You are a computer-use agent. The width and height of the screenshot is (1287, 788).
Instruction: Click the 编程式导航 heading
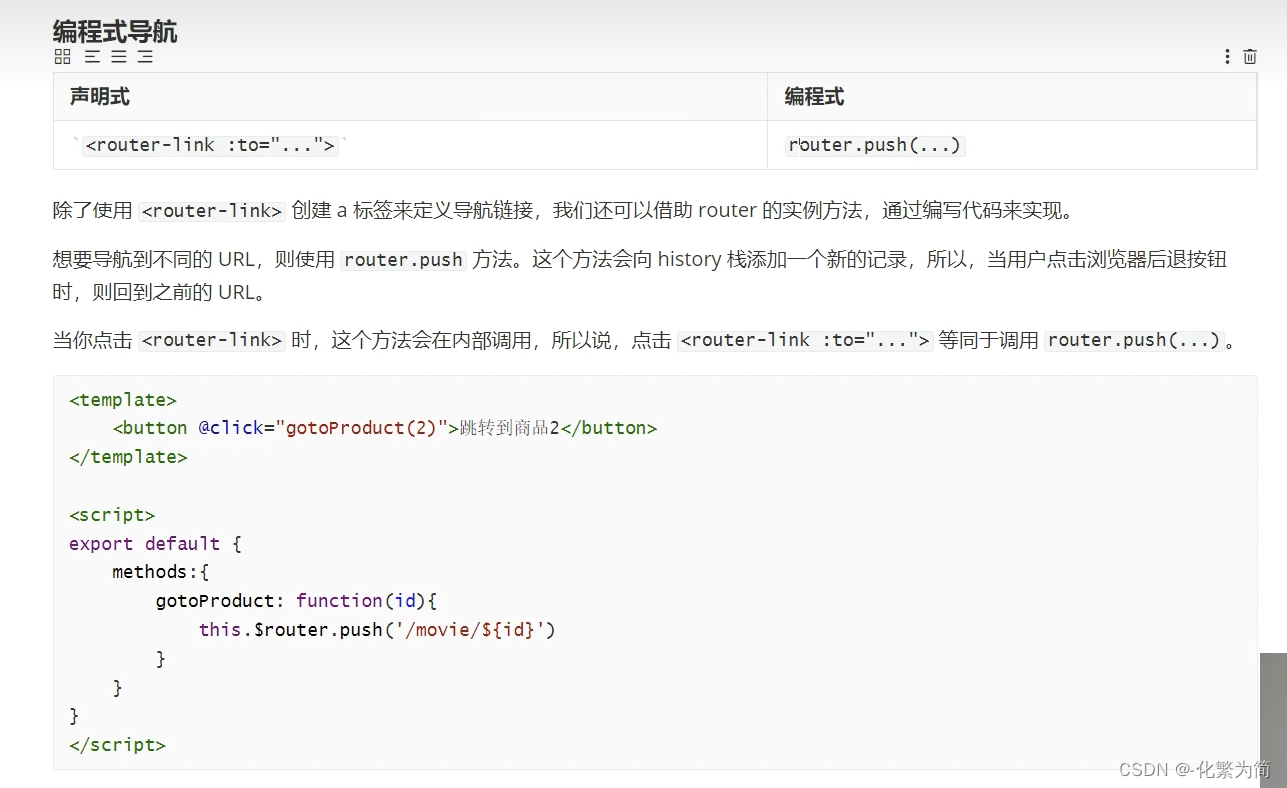[115, 31]
